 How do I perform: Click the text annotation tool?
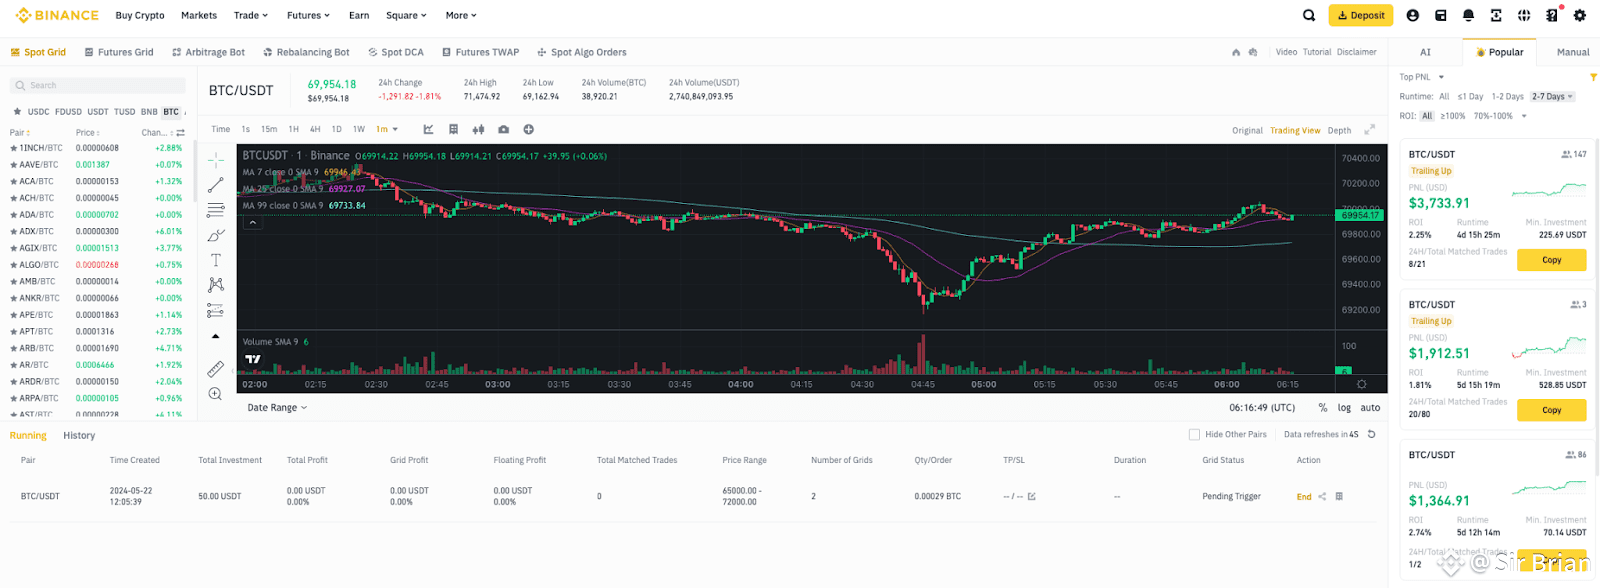(215, 260)
